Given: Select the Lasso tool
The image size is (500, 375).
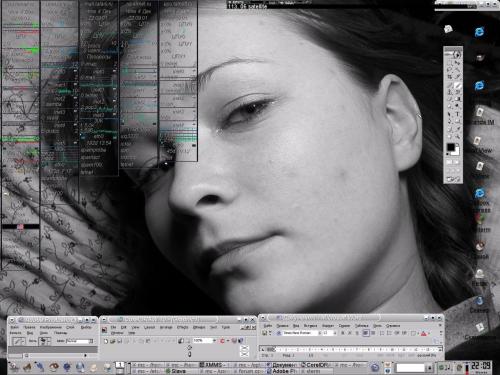Looking at the screenshot, I should coord(449,70).
